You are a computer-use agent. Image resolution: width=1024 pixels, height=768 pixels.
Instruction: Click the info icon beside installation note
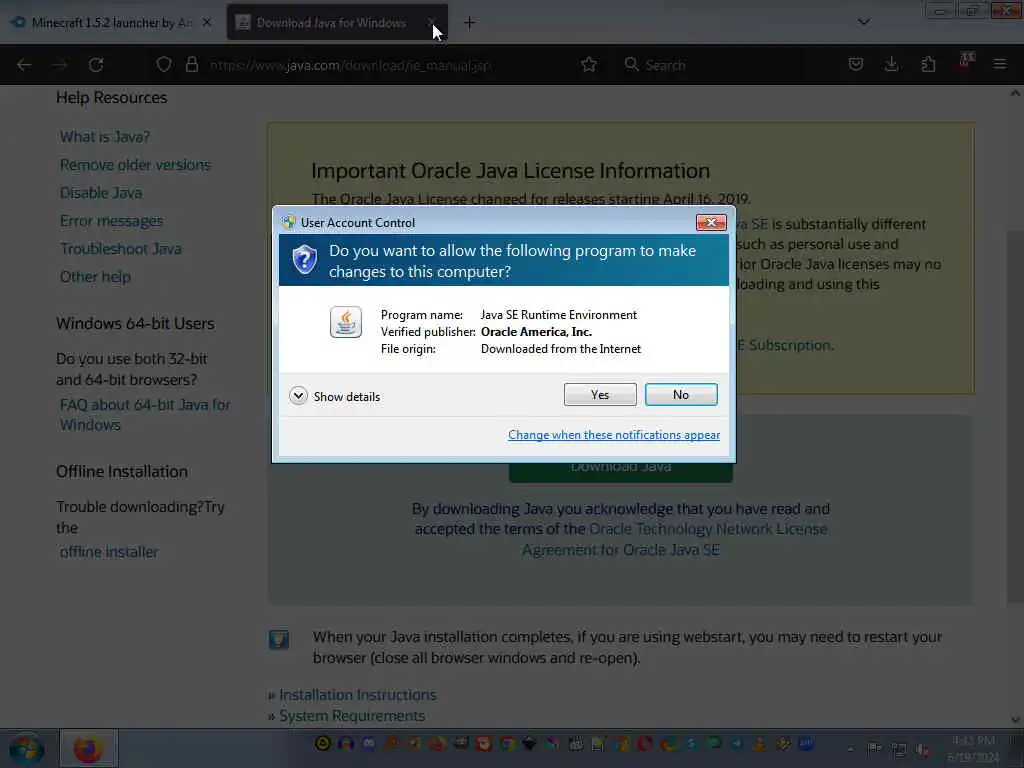(279, 639)
